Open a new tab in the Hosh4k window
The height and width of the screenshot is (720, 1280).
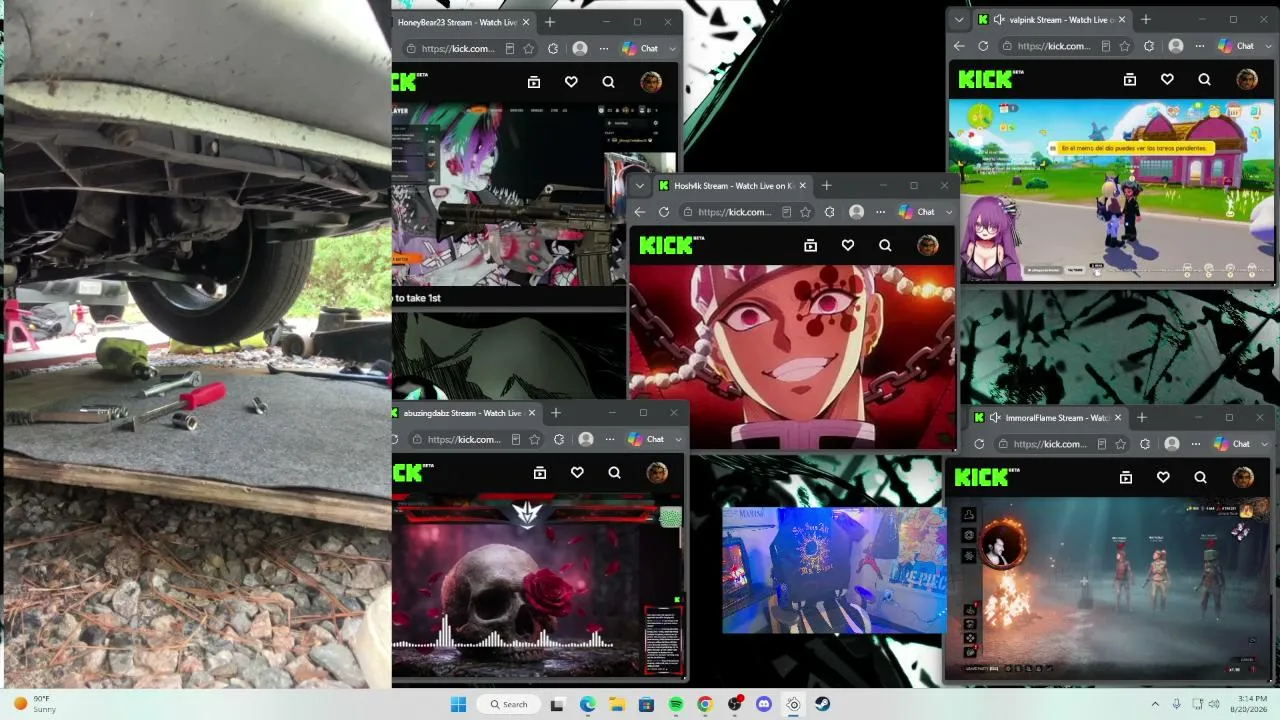[826, 186]
